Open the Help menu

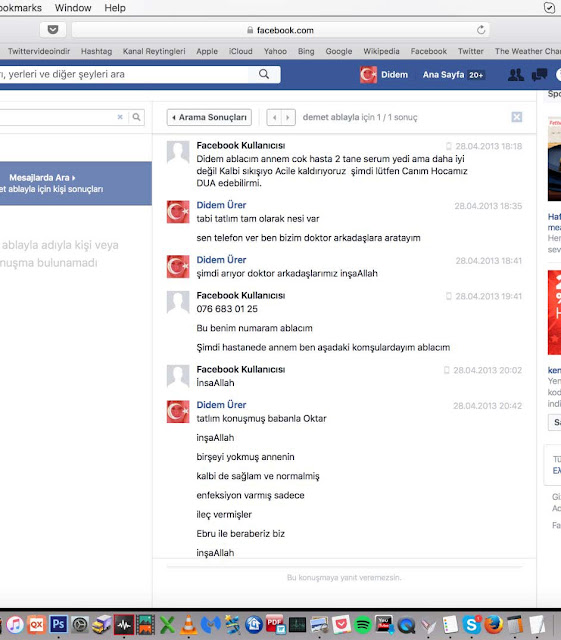(x=115, y=8)
